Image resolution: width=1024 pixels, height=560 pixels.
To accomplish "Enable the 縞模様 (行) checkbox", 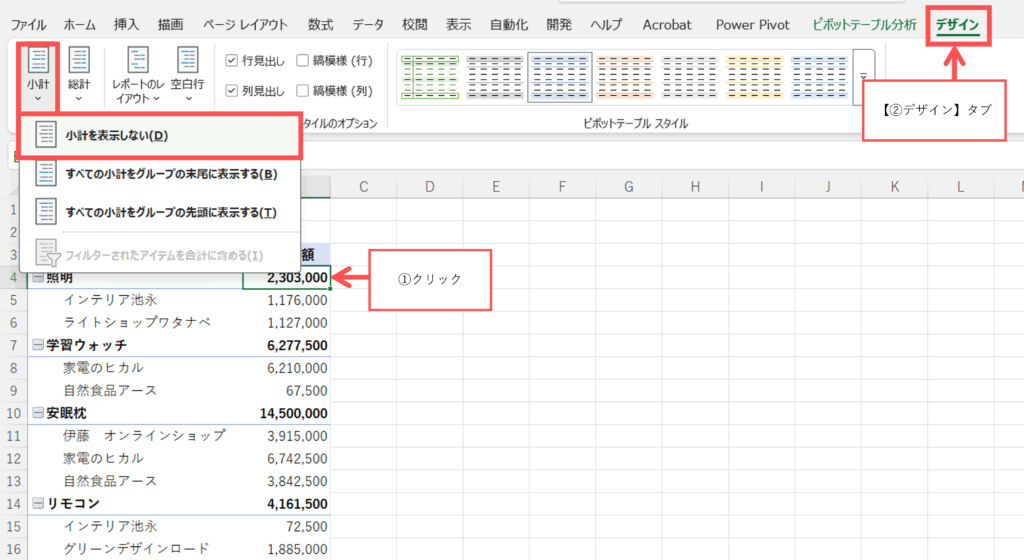I will pyautogui.click(x=302, y=60).
